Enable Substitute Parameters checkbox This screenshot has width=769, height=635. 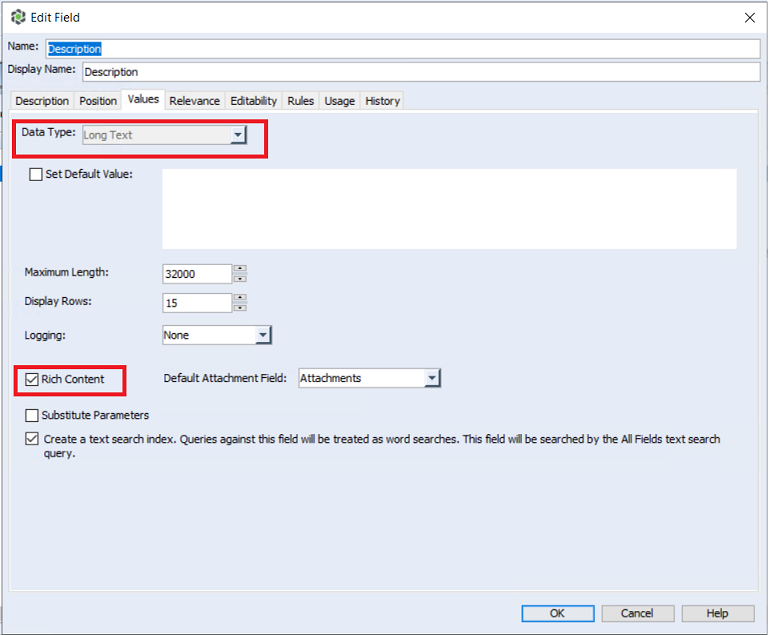(33, 415)
